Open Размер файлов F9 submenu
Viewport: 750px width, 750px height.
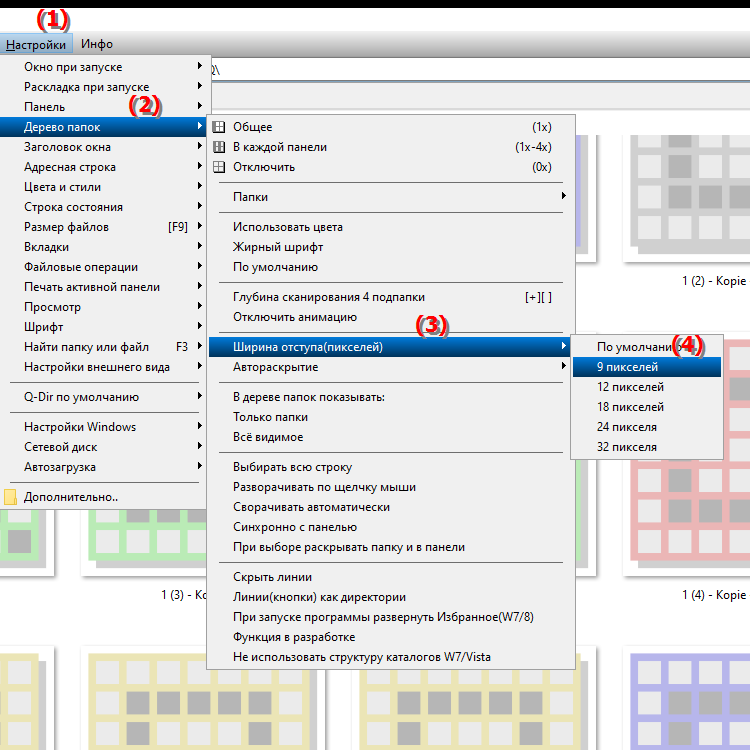(103, 227)
